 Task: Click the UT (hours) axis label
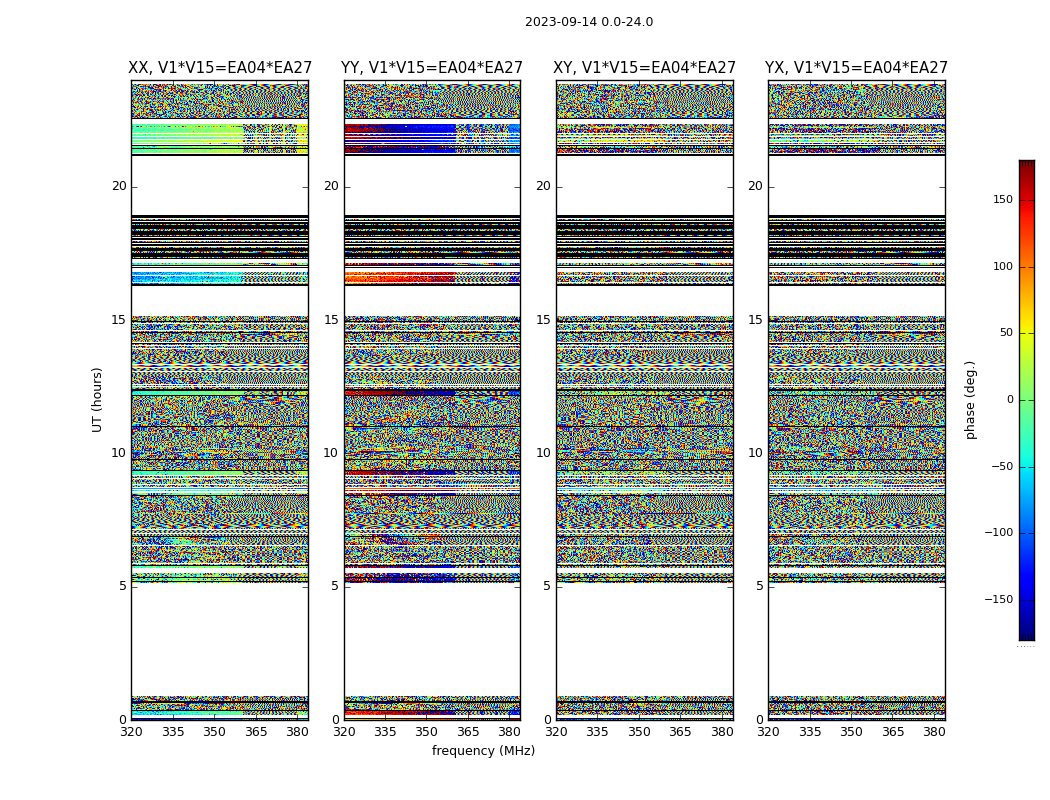coord(97,400)
